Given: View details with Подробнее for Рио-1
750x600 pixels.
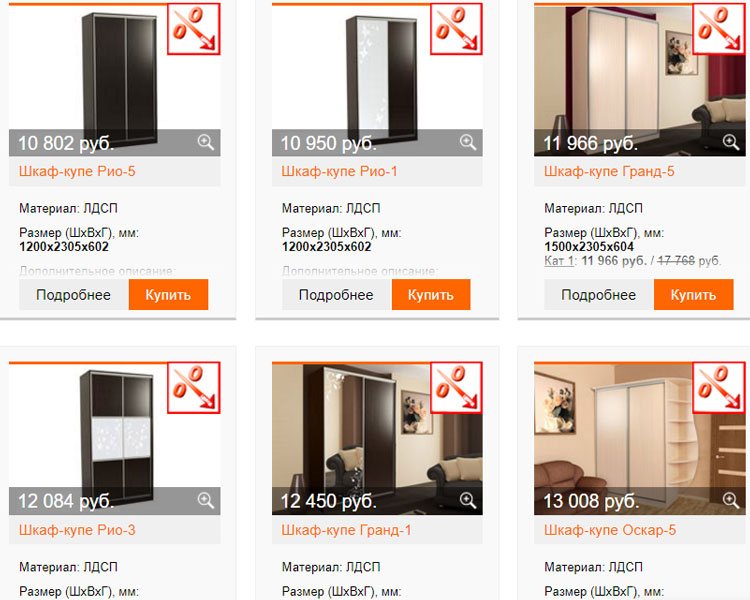Looking at the screenshot, I should tap(336, 295).
